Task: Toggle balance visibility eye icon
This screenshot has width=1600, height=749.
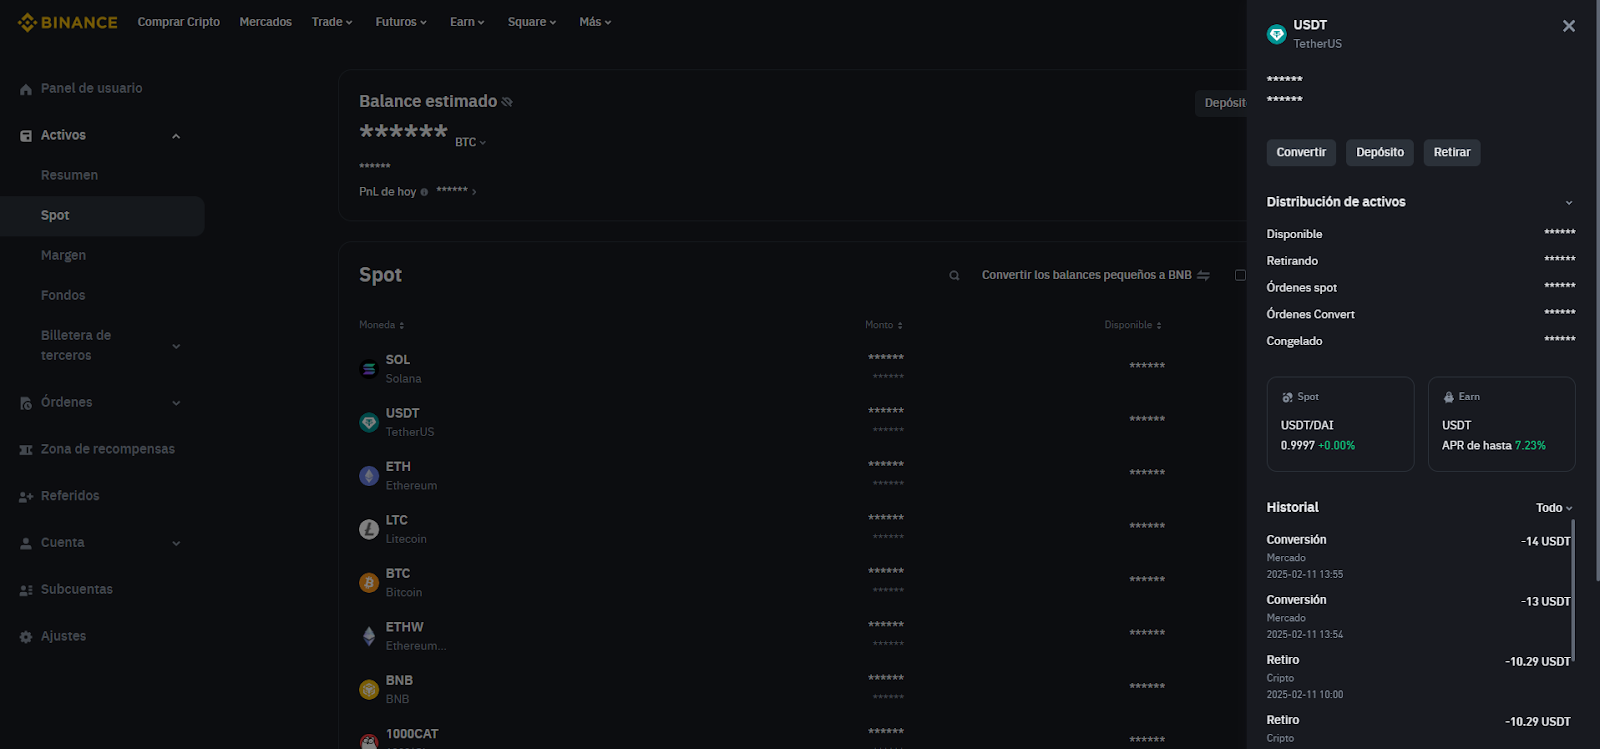Action: (x=507, y=102)
